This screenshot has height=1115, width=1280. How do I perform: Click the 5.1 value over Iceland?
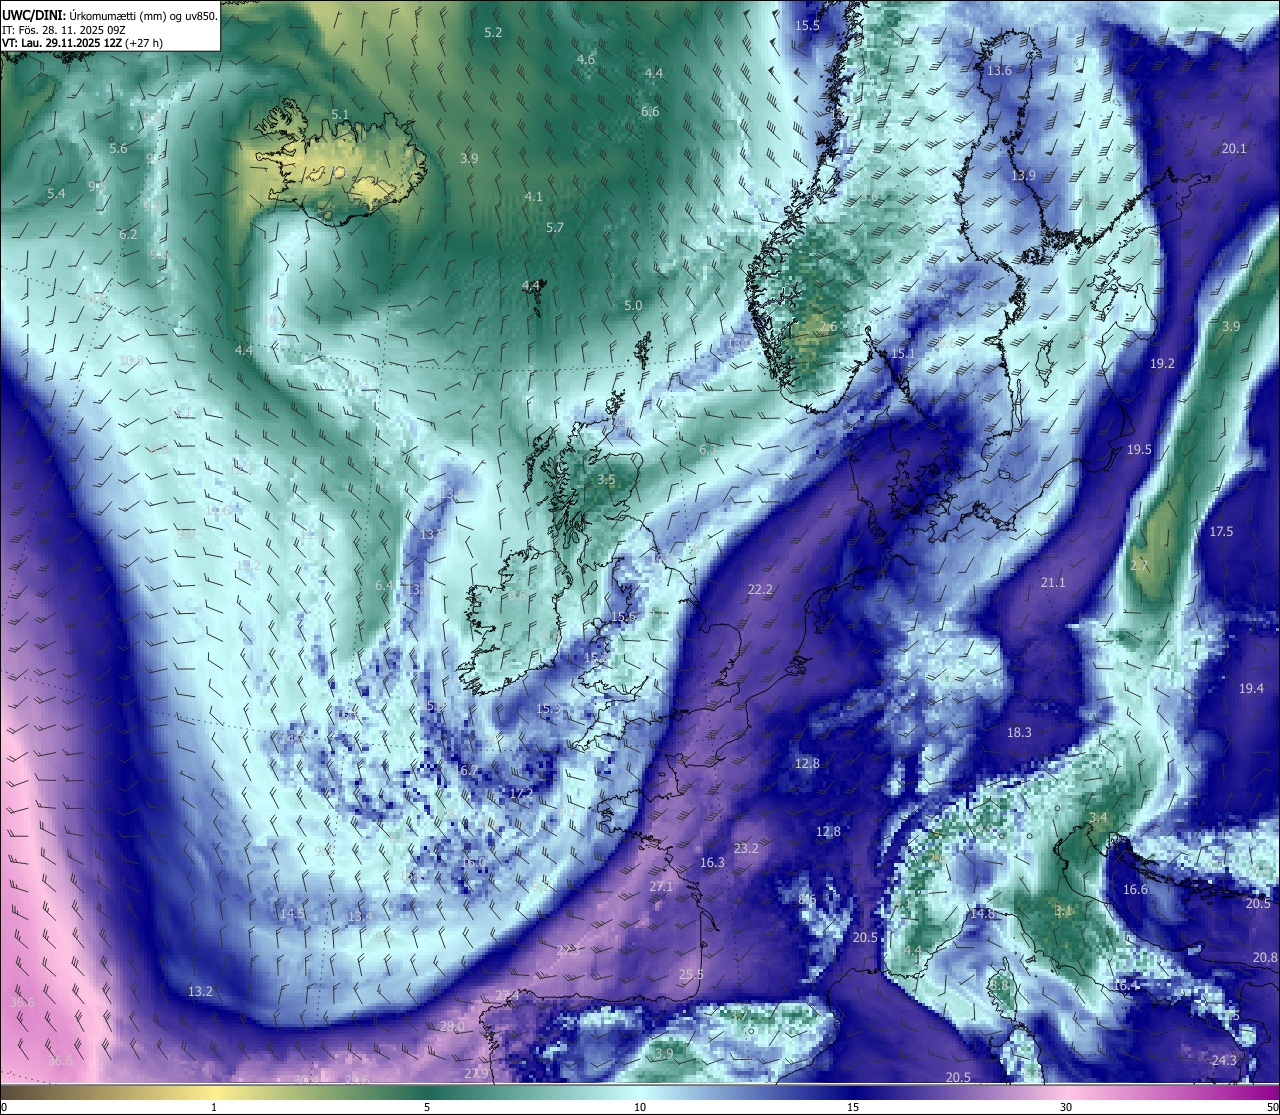click(340, 115)
